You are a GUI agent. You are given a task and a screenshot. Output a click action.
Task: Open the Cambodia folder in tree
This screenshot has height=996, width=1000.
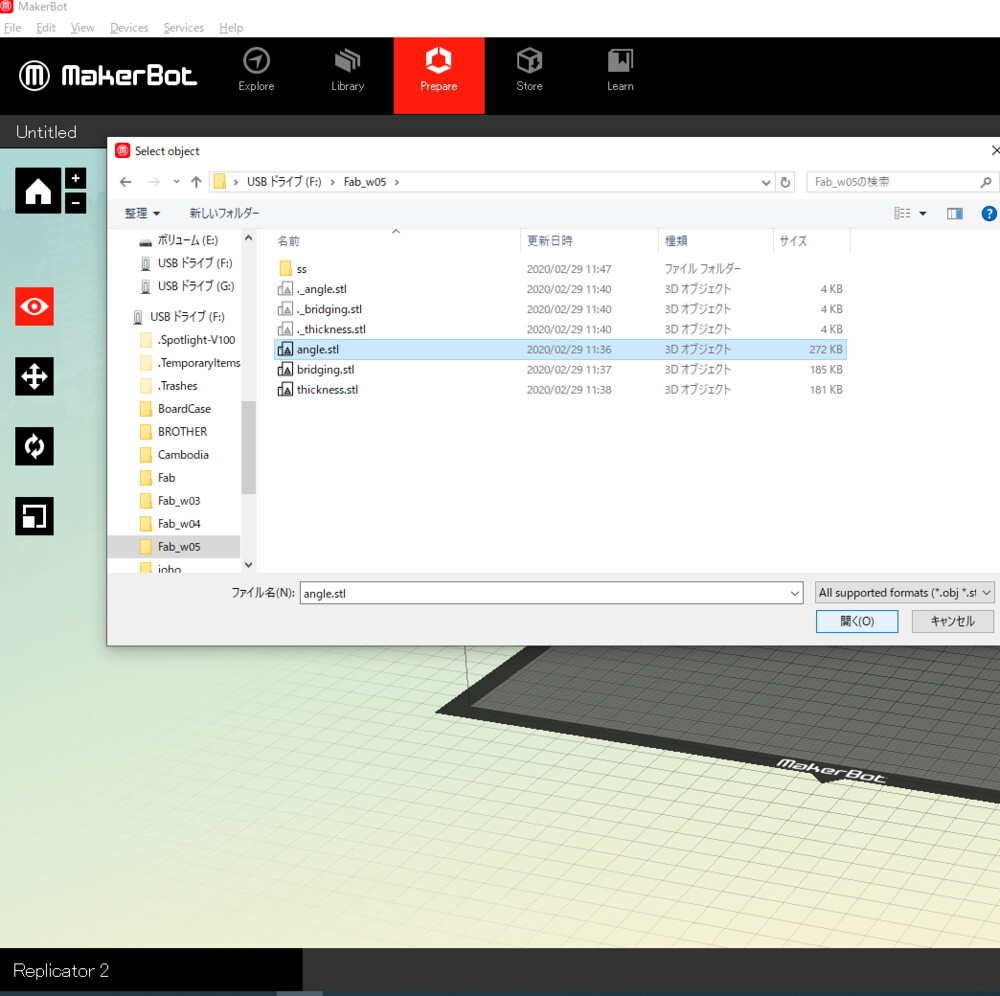(x=174, y=455)
